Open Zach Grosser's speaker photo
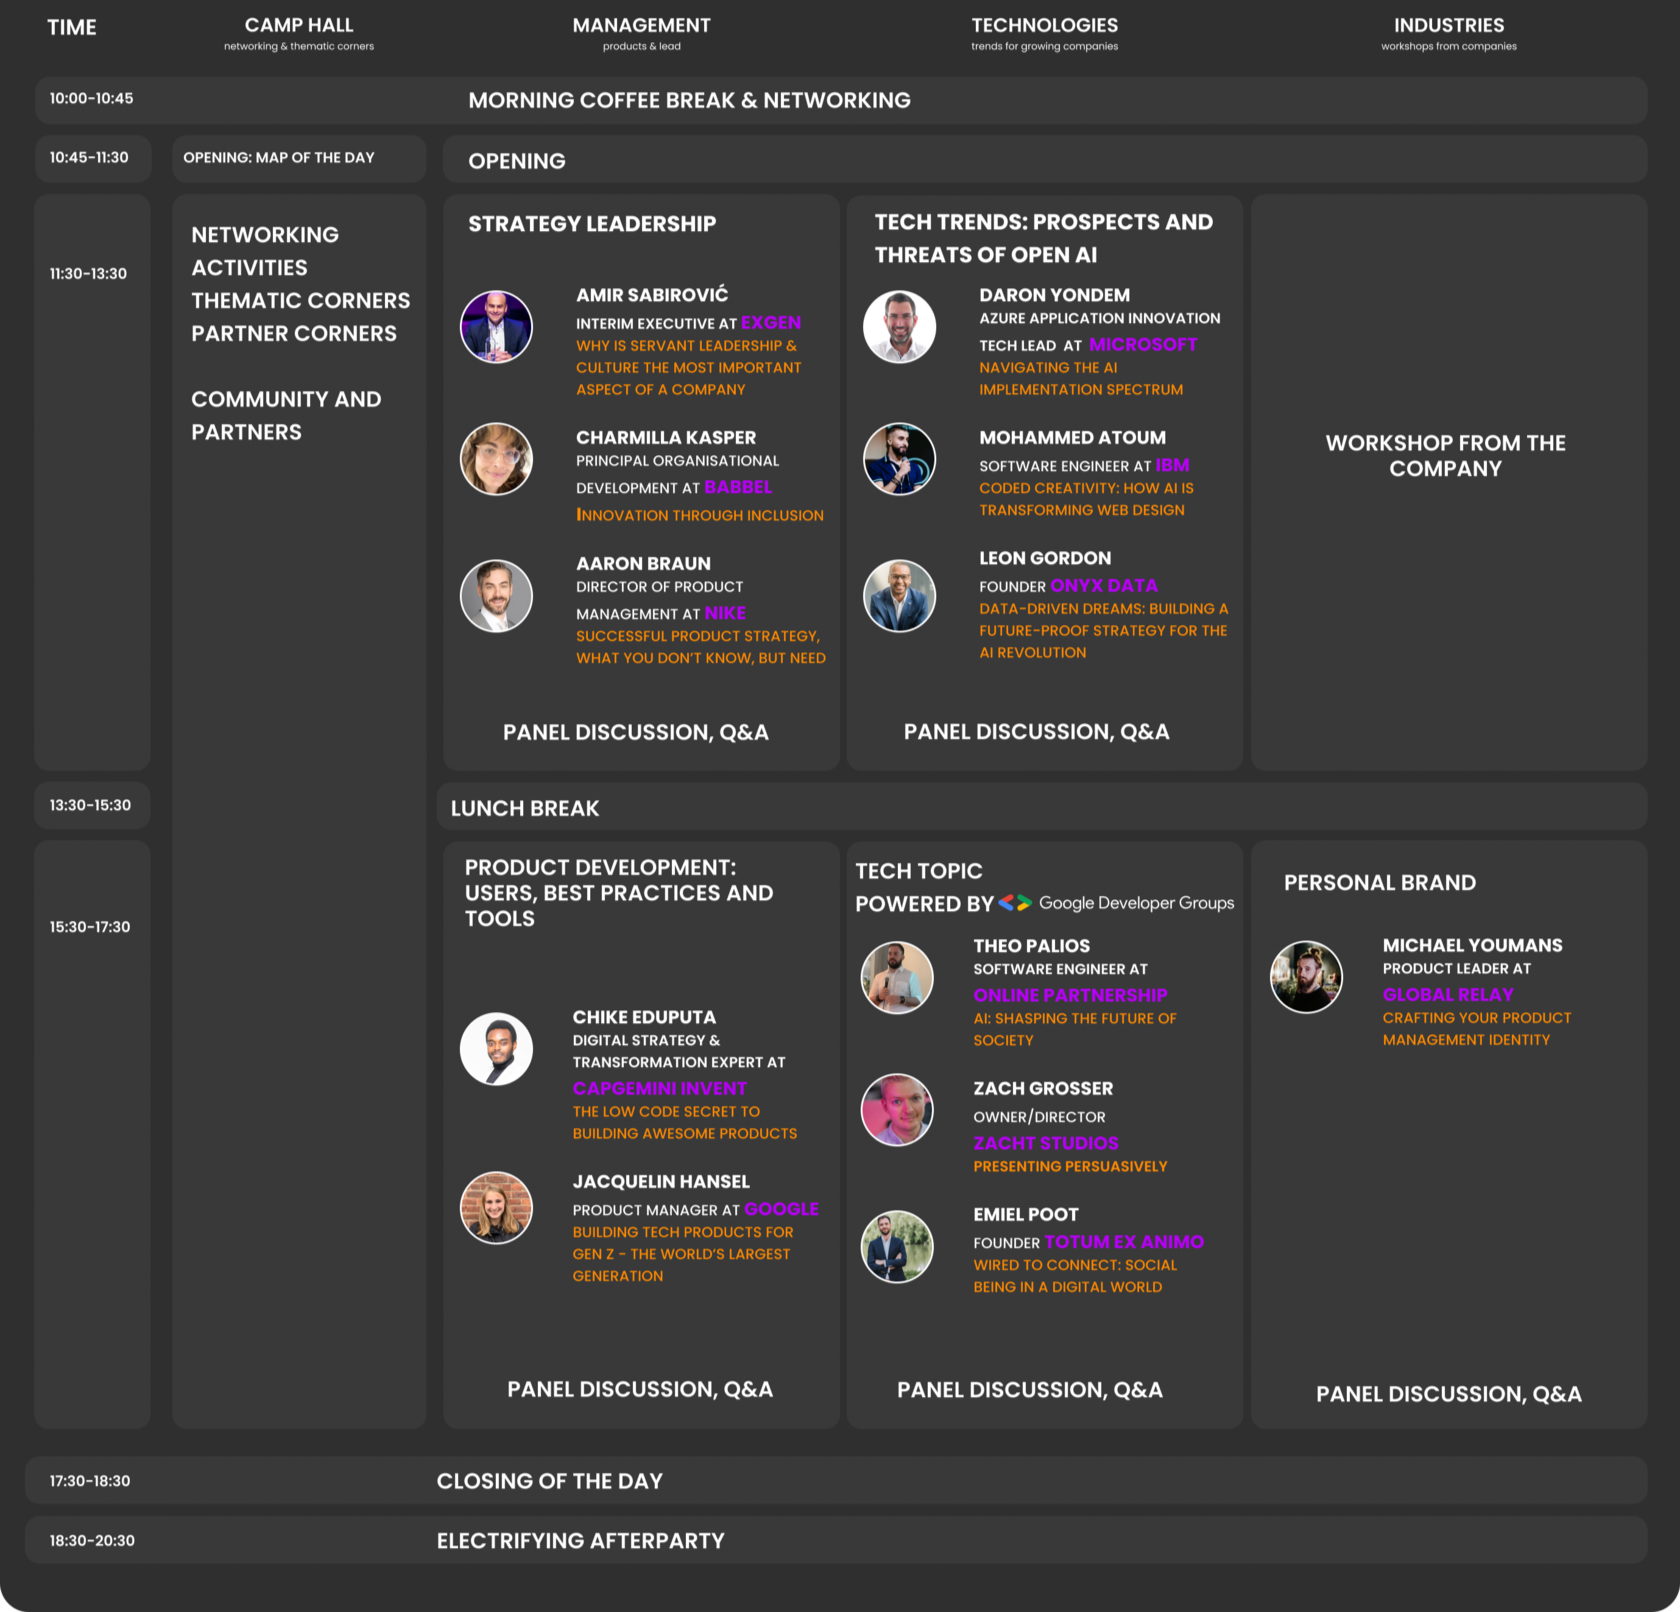This screenshot has width=1680, height=1612. [897, 1110]
